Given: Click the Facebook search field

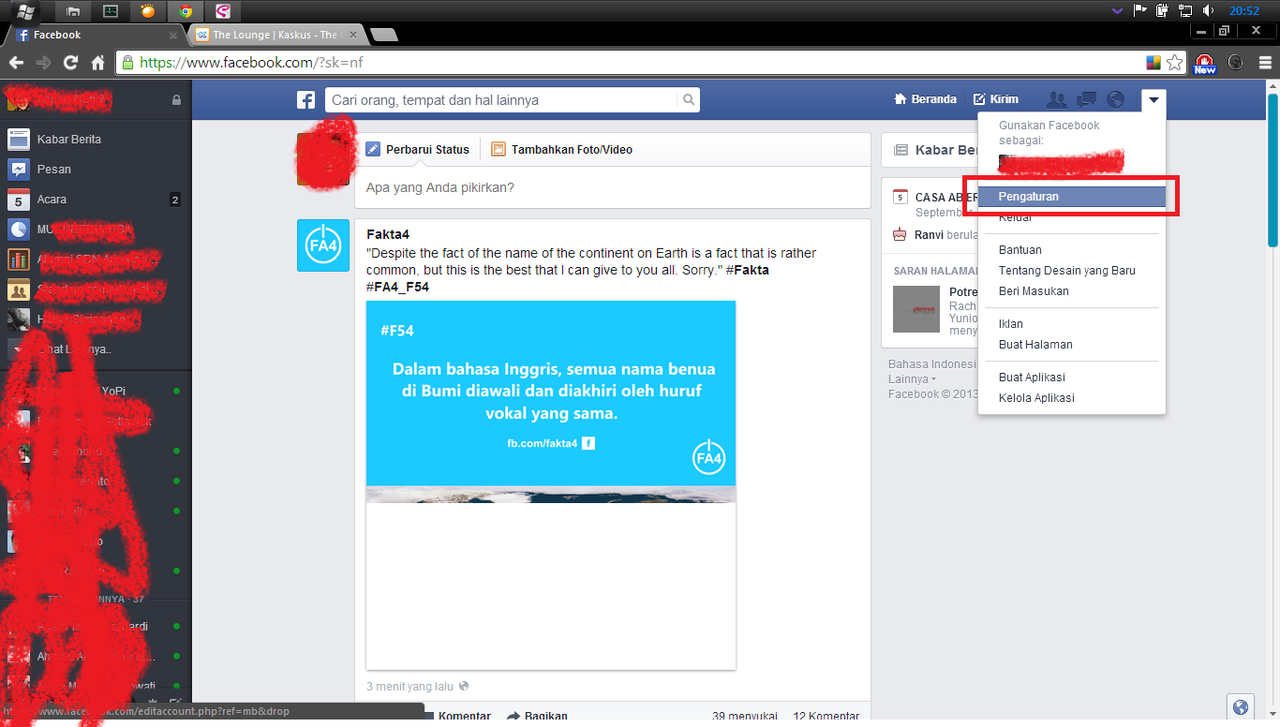Looking at the screenshot, I should tap(501, 100).
